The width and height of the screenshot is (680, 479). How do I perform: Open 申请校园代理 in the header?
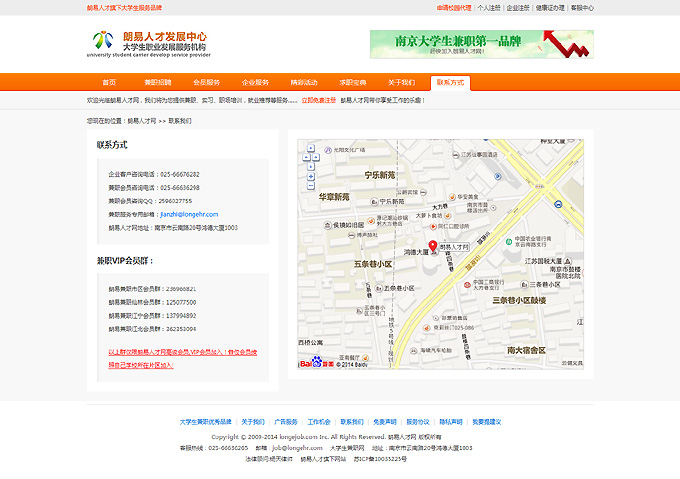coord(453,7)
